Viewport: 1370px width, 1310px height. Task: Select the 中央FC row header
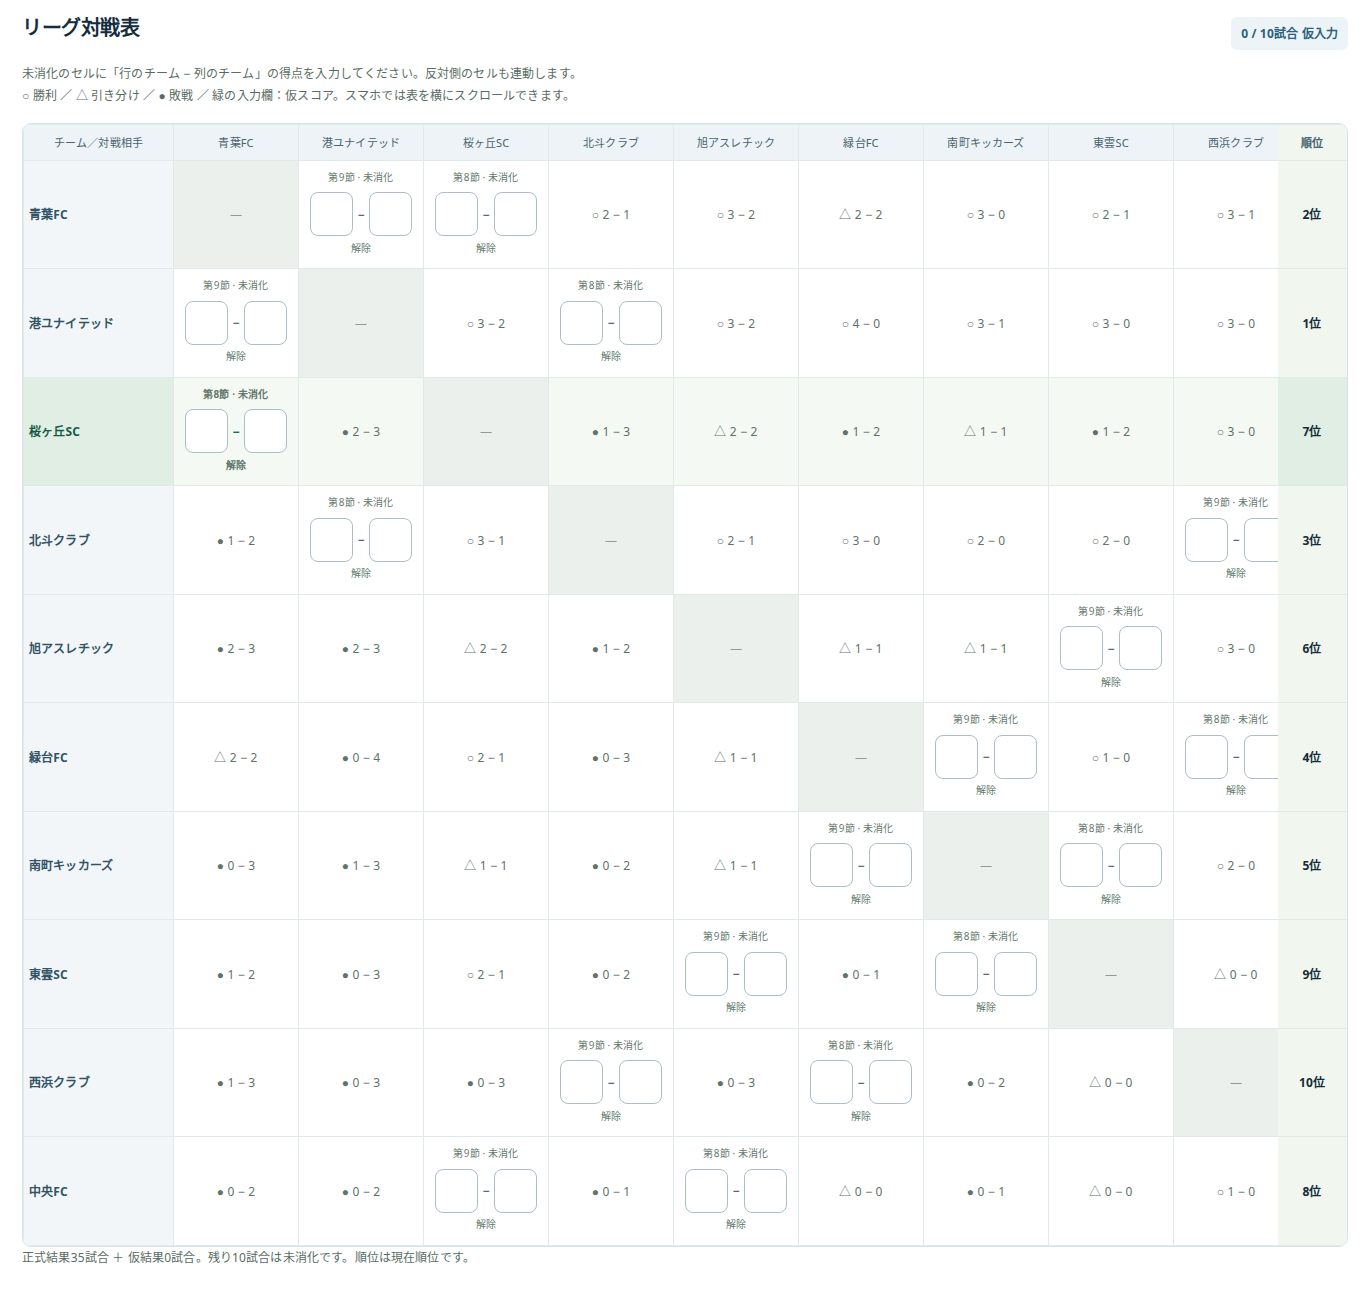pos(98,1191)
